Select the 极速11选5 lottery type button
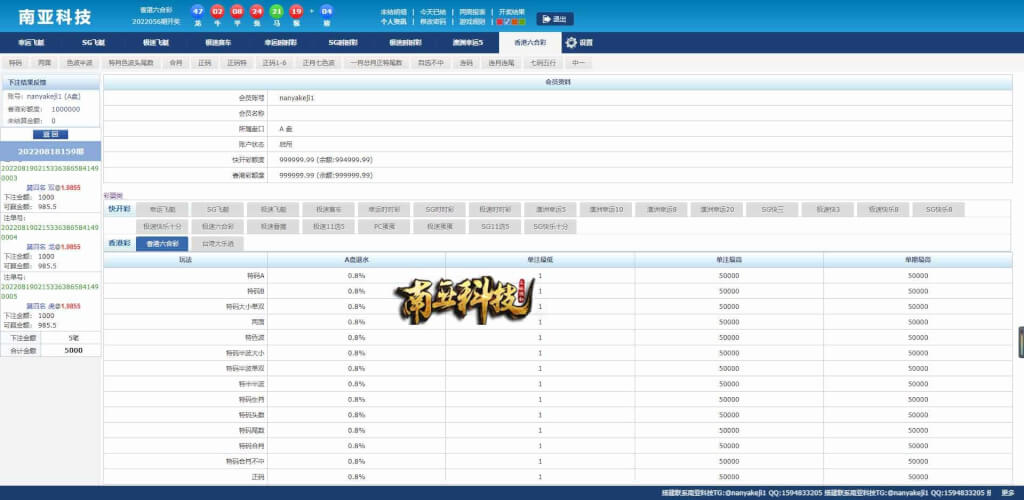 (x=328, y=227)
